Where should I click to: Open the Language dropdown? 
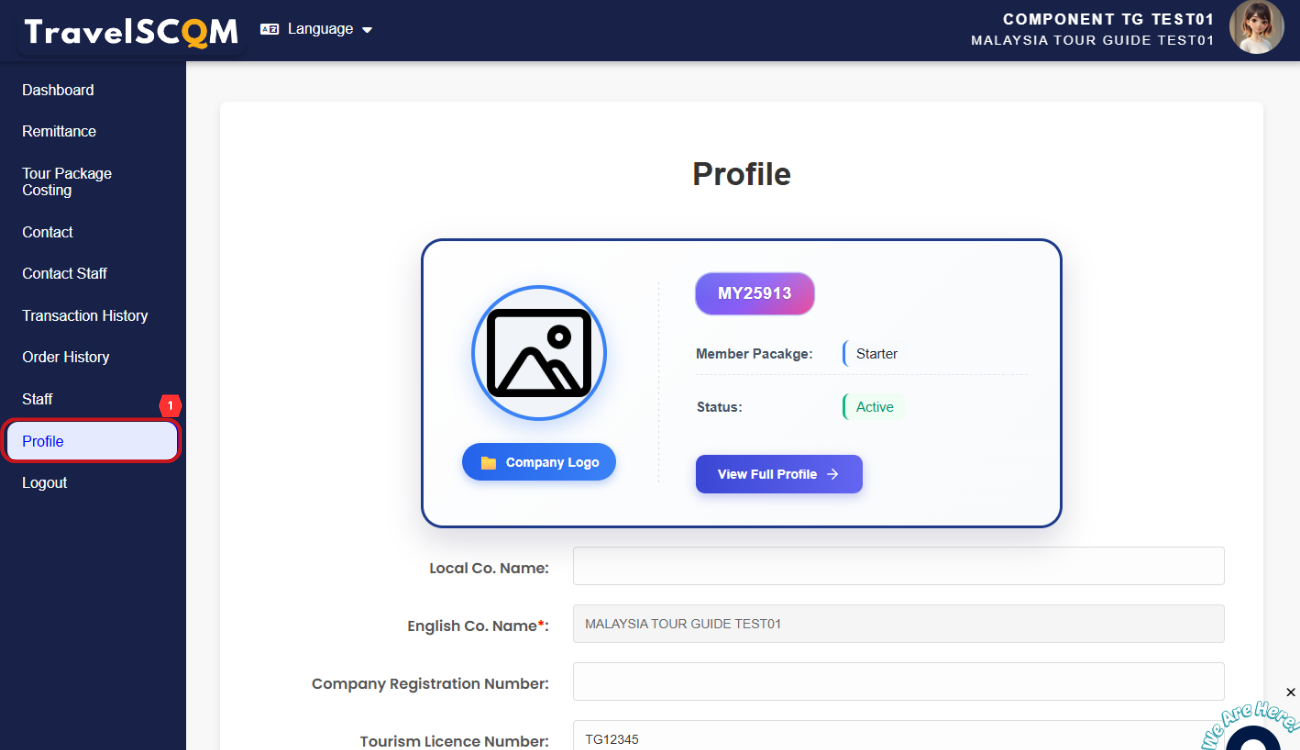316,29
